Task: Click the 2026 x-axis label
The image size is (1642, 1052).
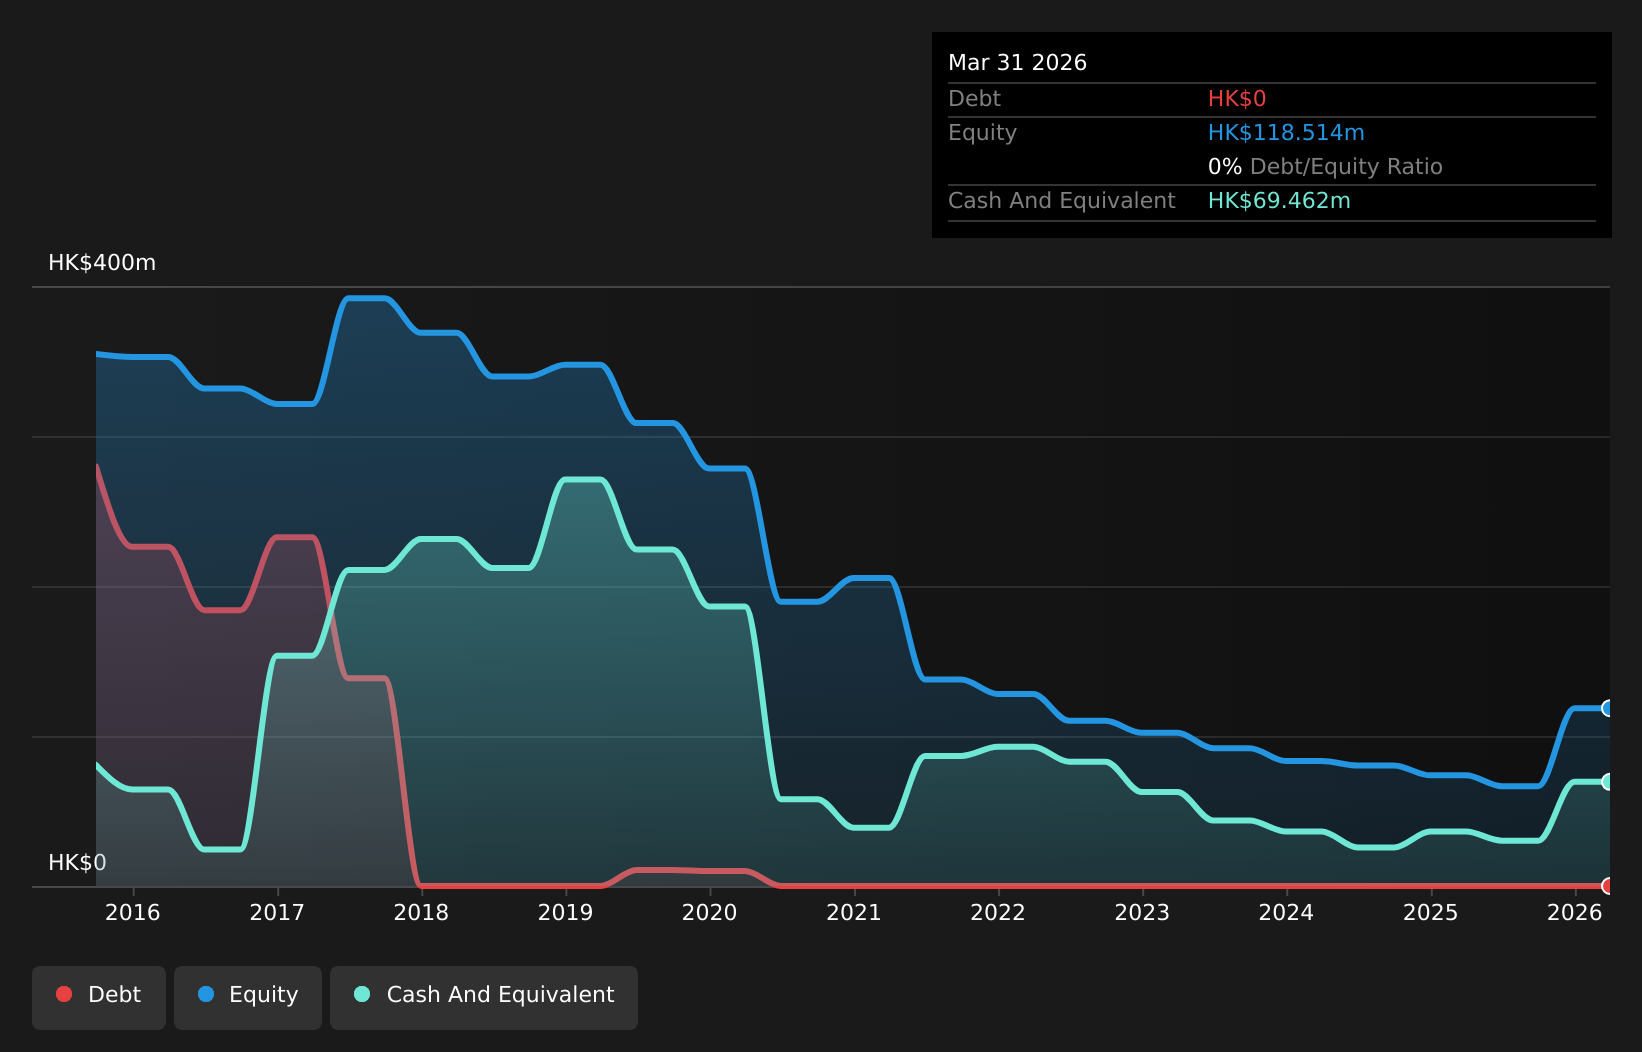Action: pos(1575,912)
